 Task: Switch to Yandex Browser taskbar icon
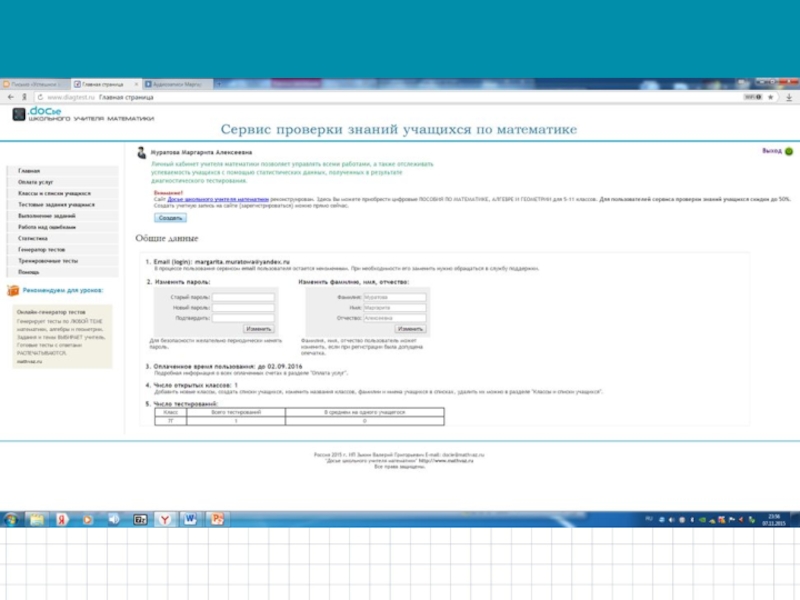tap(165, 519)
